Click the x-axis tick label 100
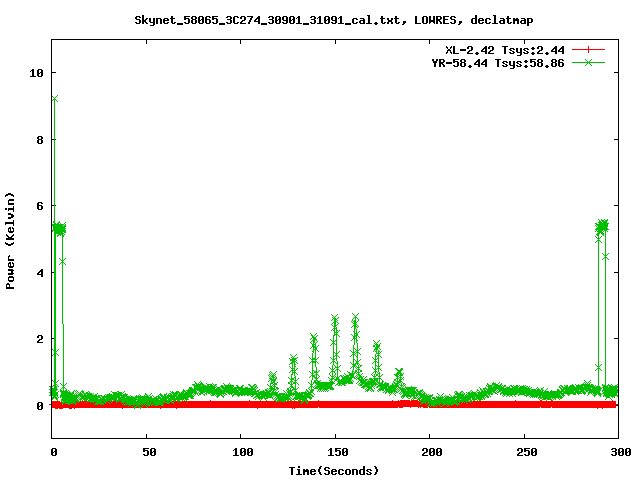The image size is (640, 480). click(x=242, y=452)
